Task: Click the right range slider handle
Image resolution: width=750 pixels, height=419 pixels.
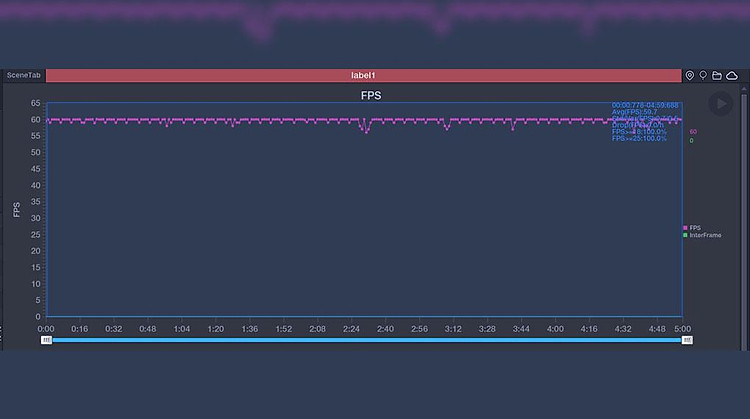Action: [x=687, y=340]
